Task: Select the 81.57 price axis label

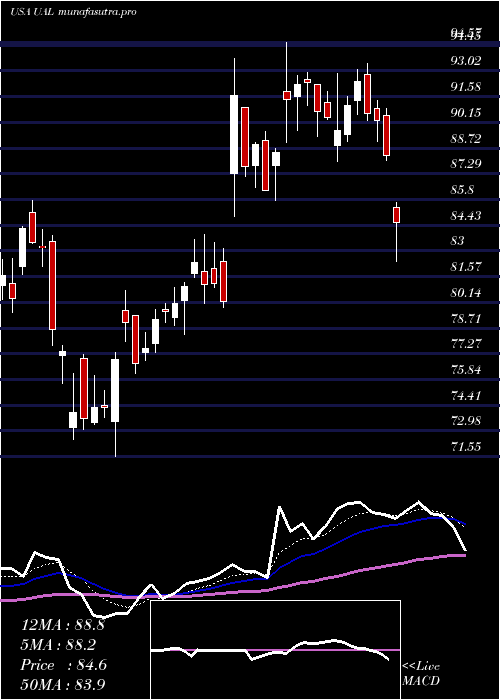Action: 466,267
